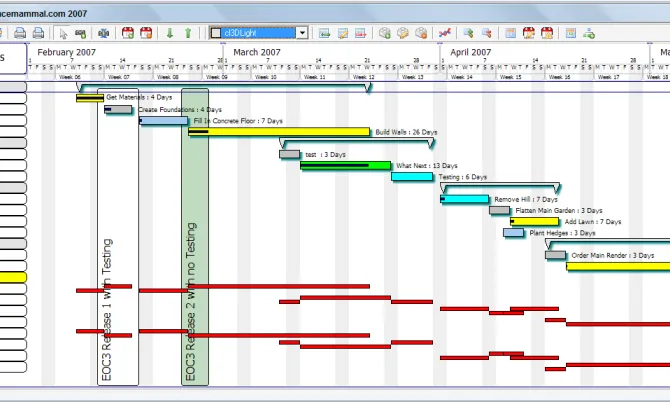This screenshot has height=402, width=670.
Task: Select the yellow Add Lawn task bar
Action: point(535,221)
